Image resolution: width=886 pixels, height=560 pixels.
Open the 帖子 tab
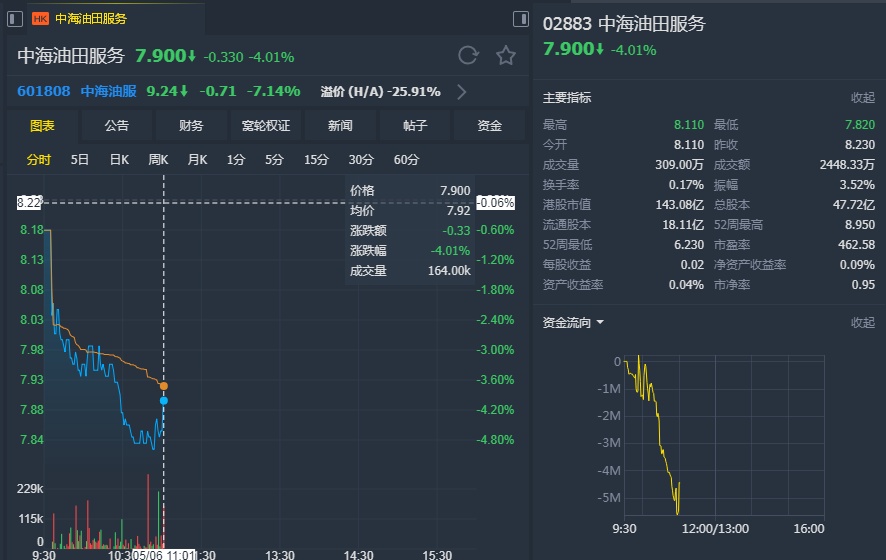coord(415,125)
